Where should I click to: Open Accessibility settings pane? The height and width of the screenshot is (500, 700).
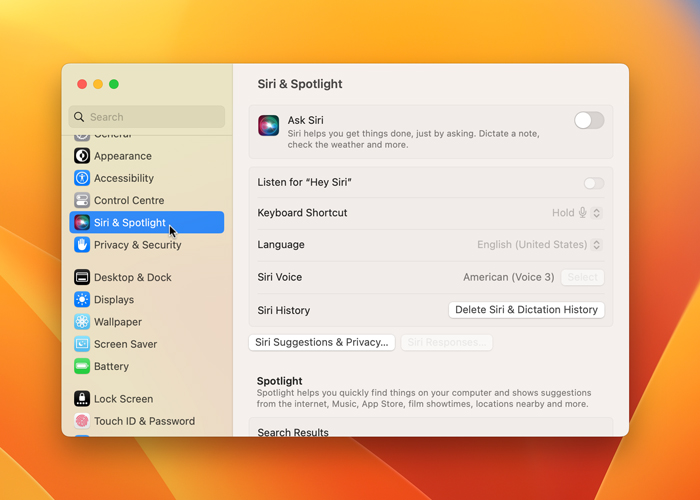point(146,178)
